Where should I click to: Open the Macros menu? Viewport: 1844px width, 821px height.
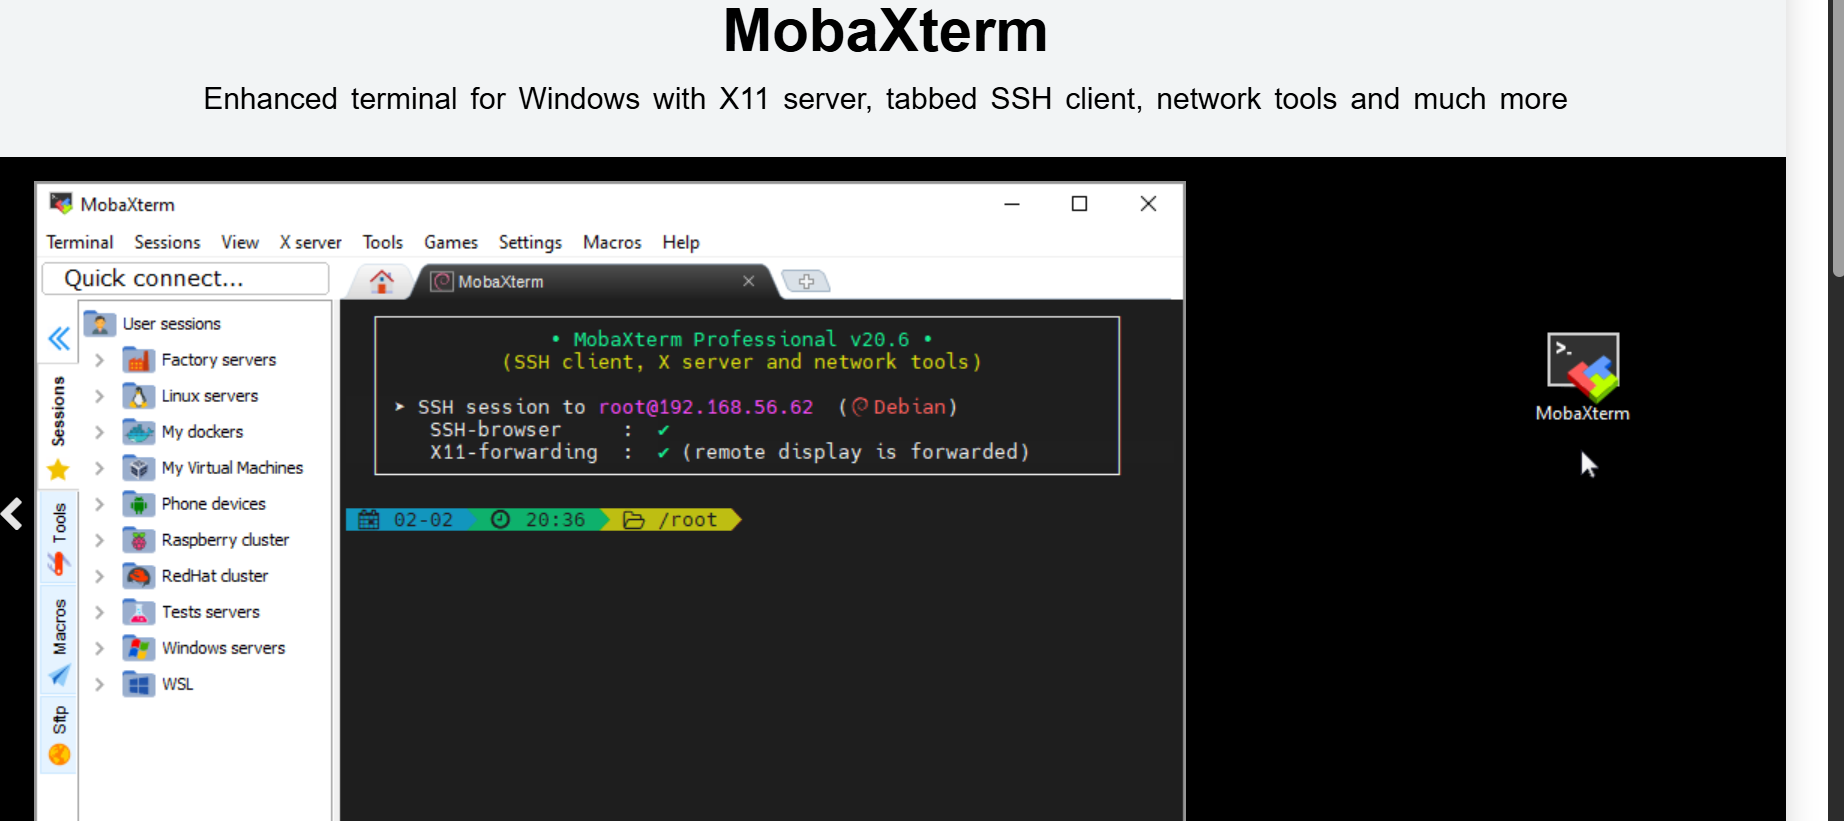(612, 242)
